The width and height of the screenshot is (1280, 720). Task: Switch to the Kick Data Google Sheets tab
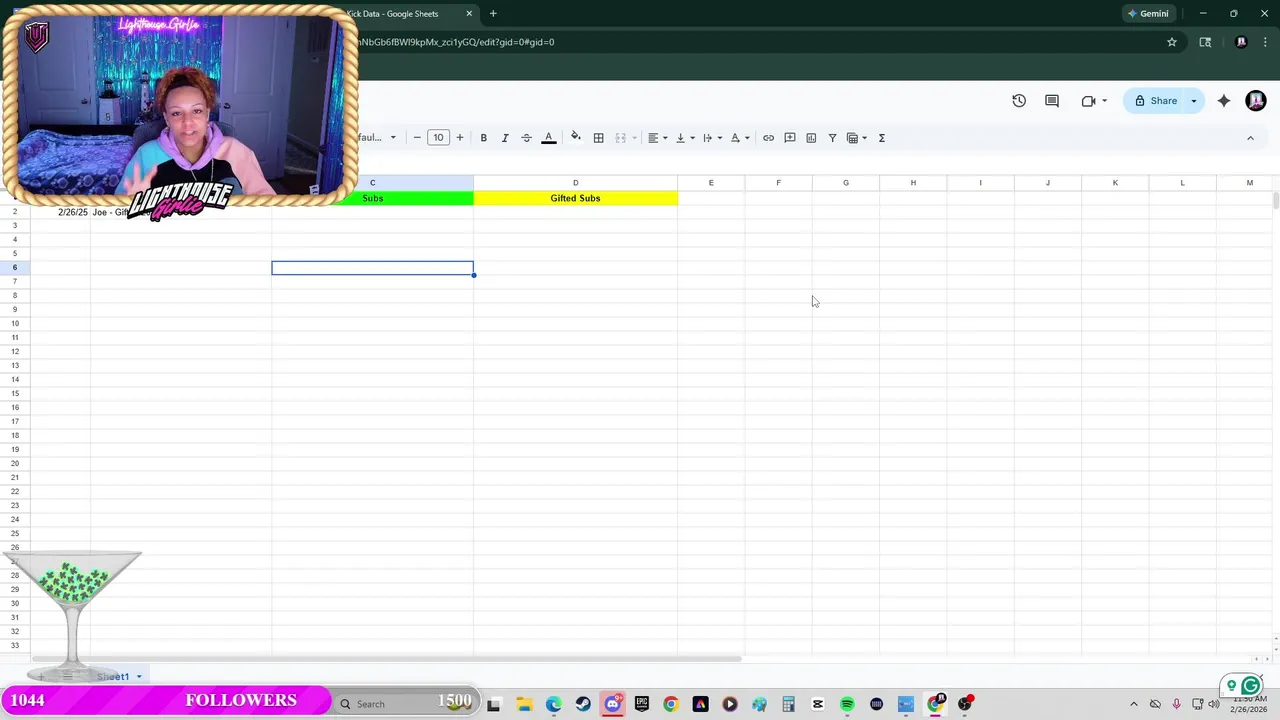point(405,14)
